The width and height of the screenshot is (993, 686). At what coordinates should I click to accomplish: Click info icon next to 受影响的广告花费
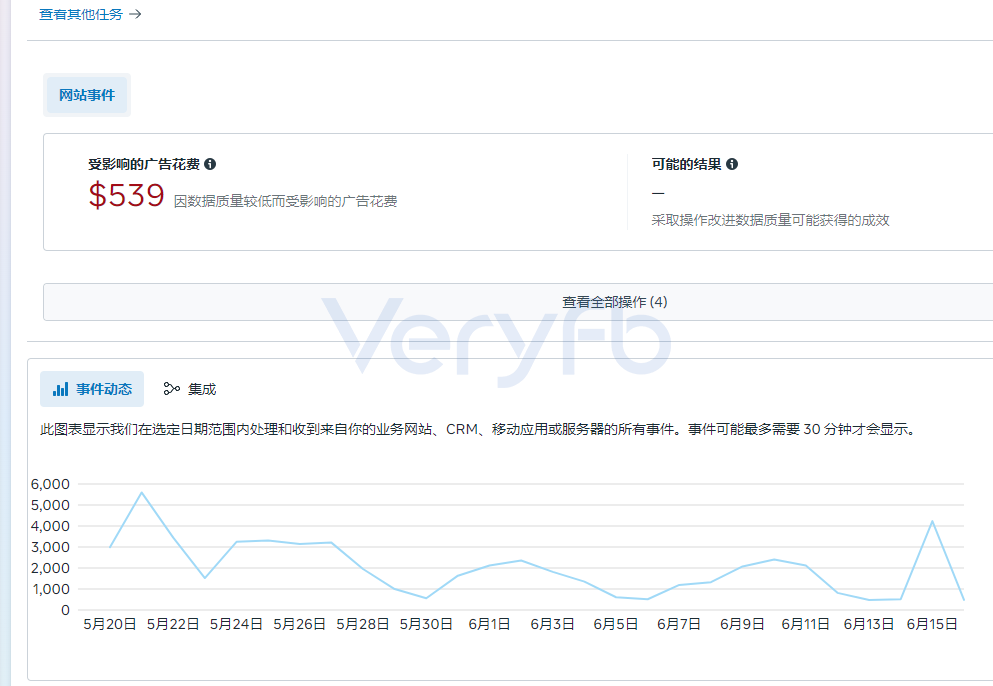pyautogui.click(x=210, y=164)
